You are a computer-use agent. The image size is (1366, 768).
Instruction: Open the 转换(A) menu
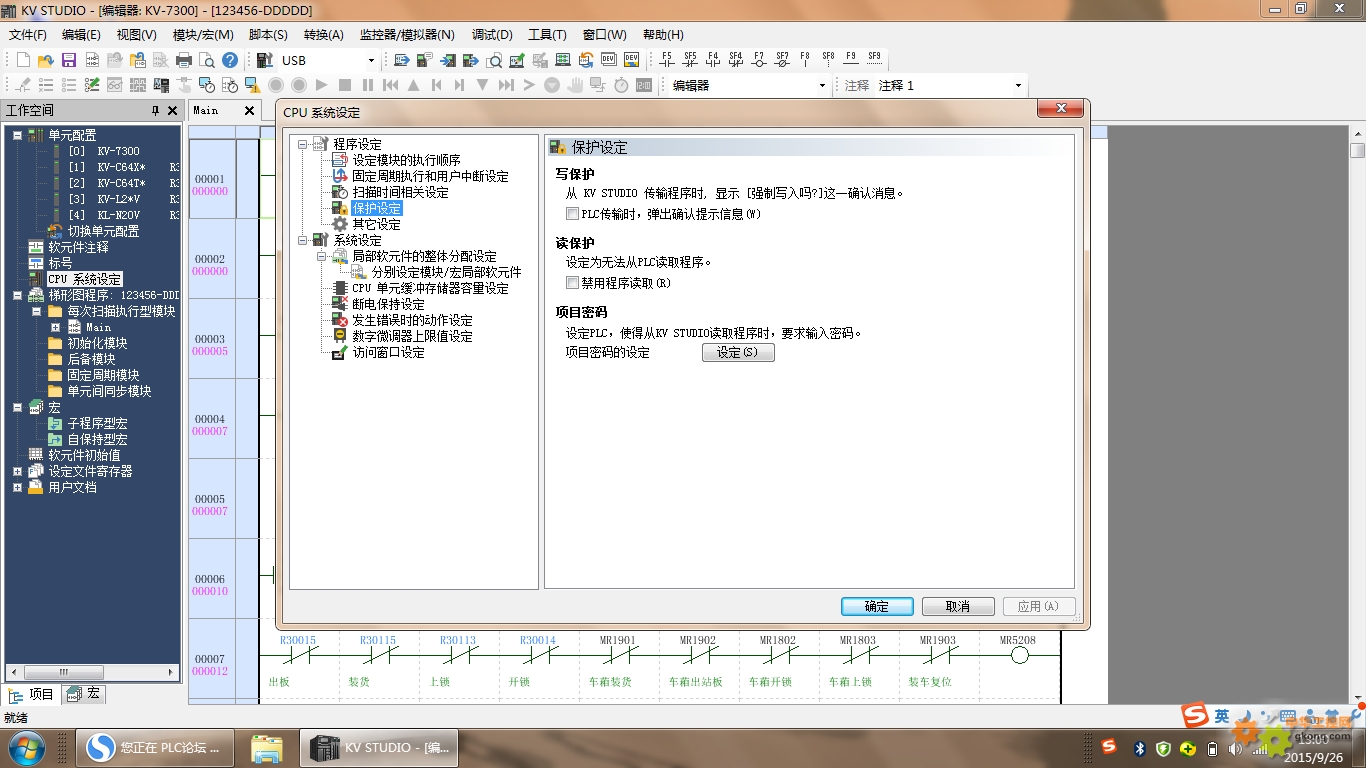click(323, 34)
